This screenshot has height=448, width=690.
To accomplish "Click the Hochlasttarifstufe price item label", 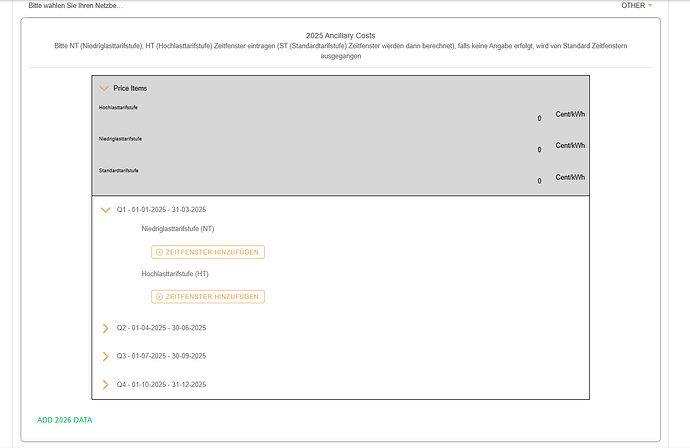I will [118, 107].
